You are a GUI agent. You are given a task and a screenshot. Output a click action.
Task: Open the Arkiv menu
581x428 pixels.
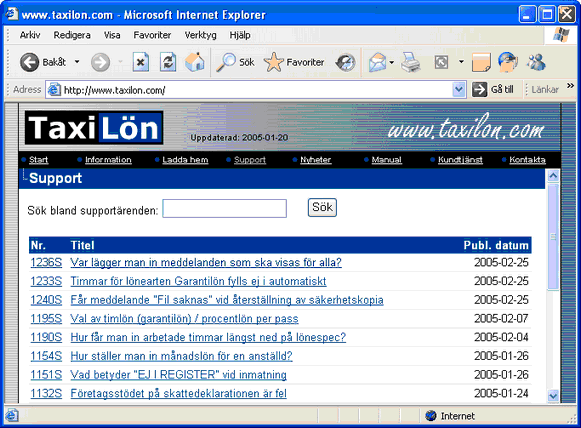(x=30, y=35)
